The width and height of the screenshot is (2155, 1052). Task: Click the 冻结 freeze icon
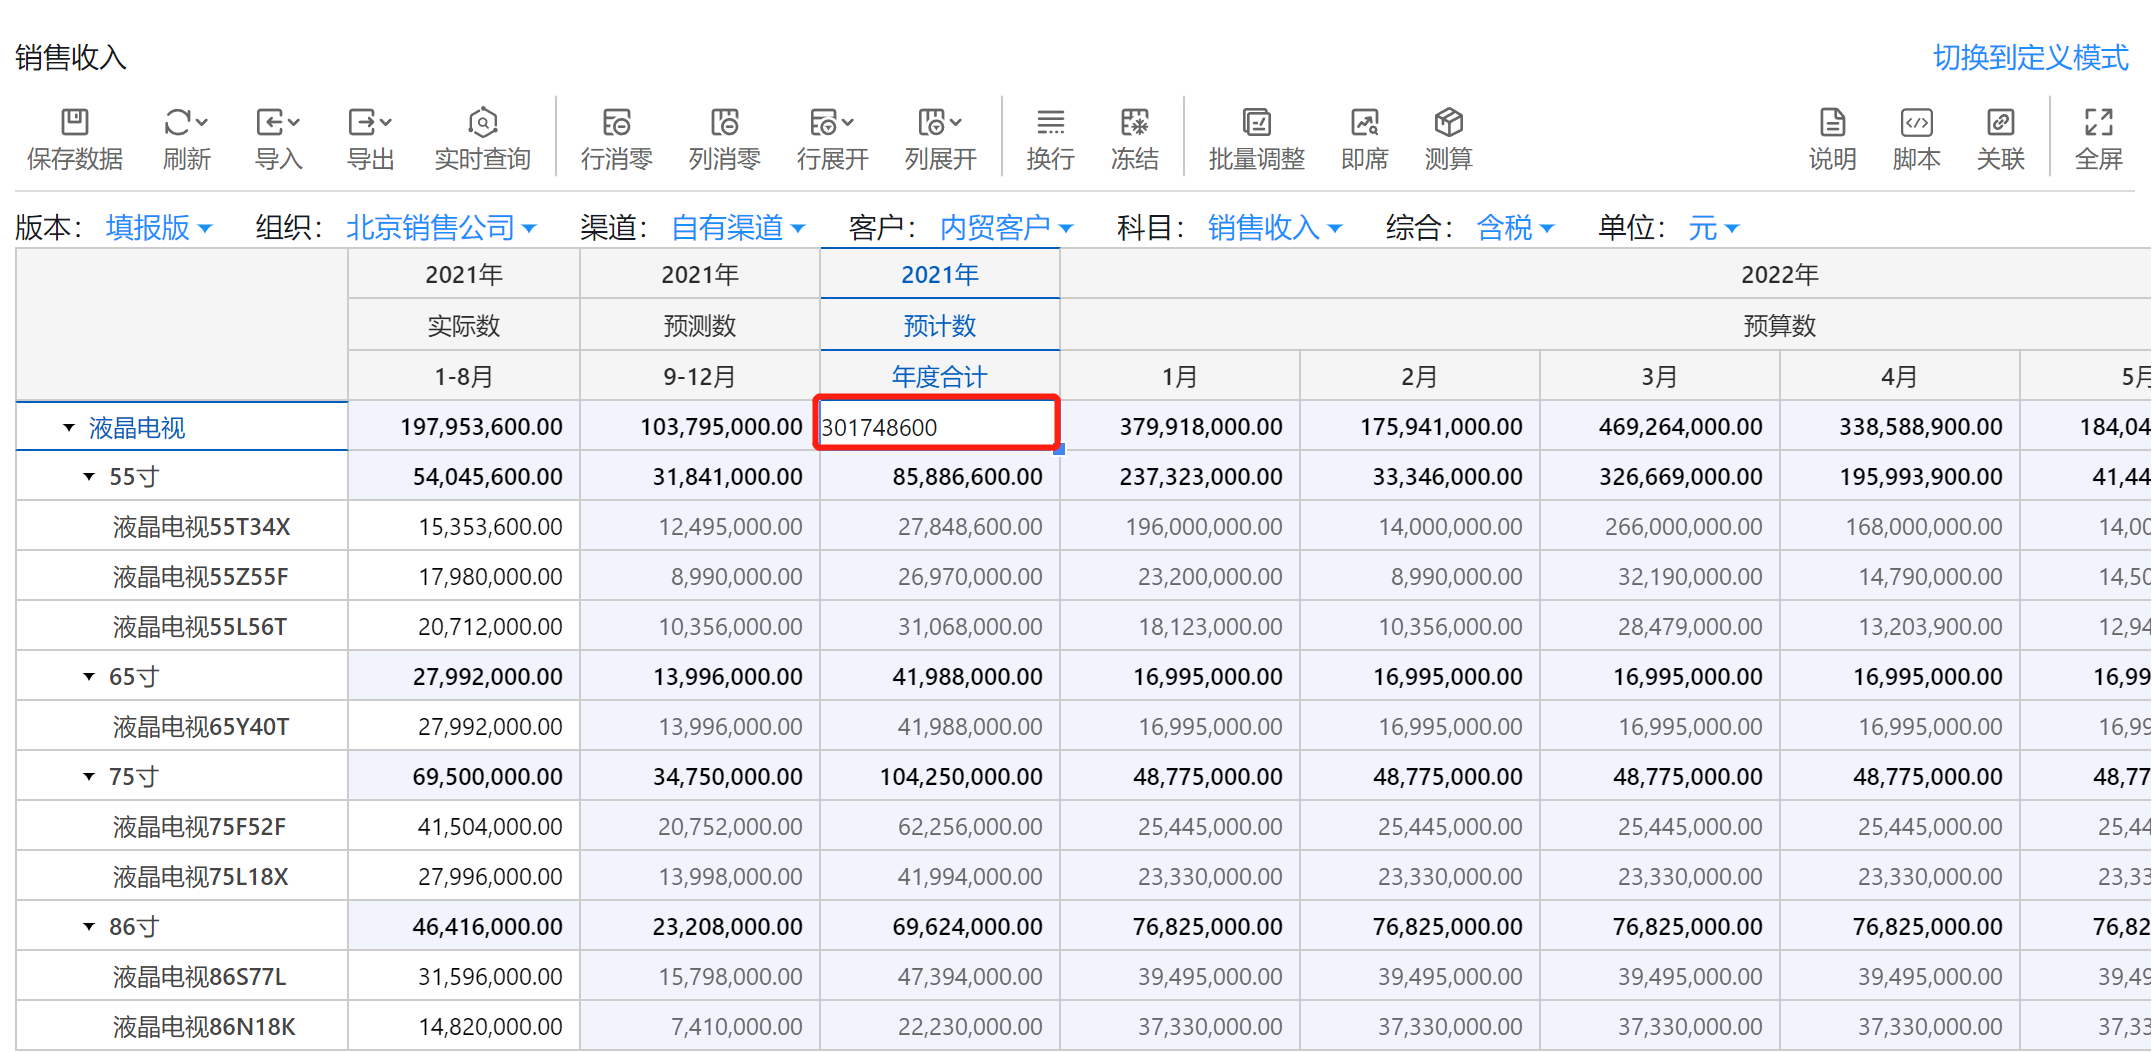pyautogui.click(x=1134, y=123)
